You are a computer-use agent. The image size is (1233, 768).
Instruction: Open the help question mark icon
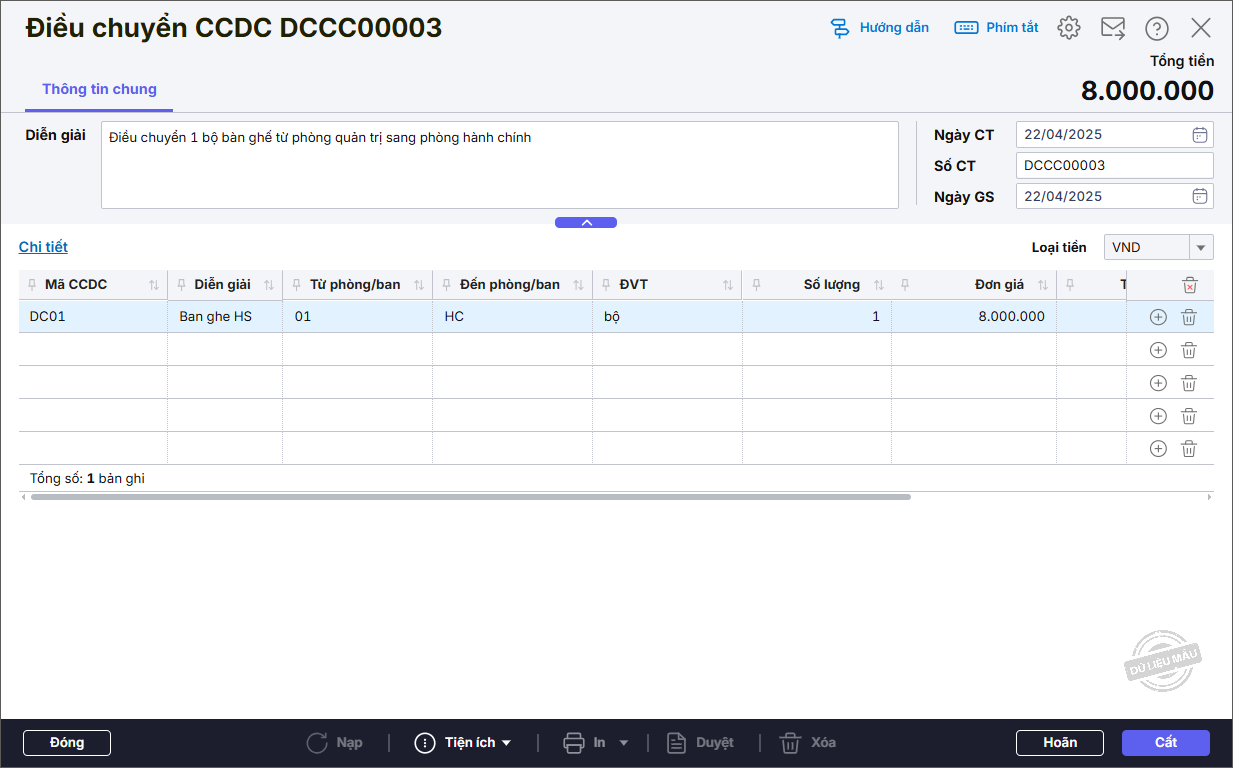pos(1157,28)
